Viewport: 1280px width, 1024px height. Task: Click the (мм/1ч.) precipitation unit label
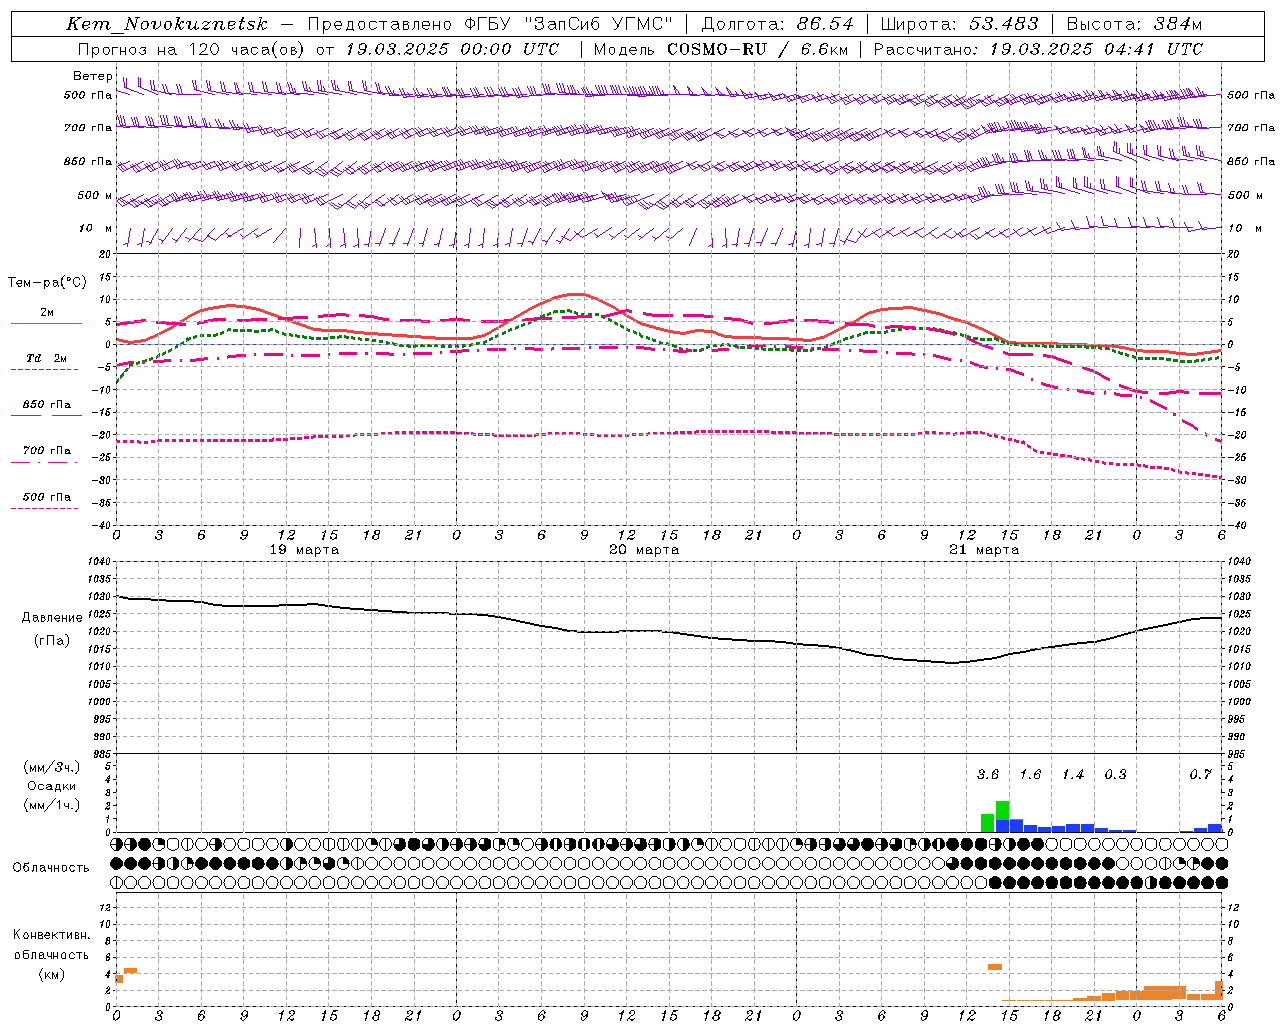(x=52, y=805)
